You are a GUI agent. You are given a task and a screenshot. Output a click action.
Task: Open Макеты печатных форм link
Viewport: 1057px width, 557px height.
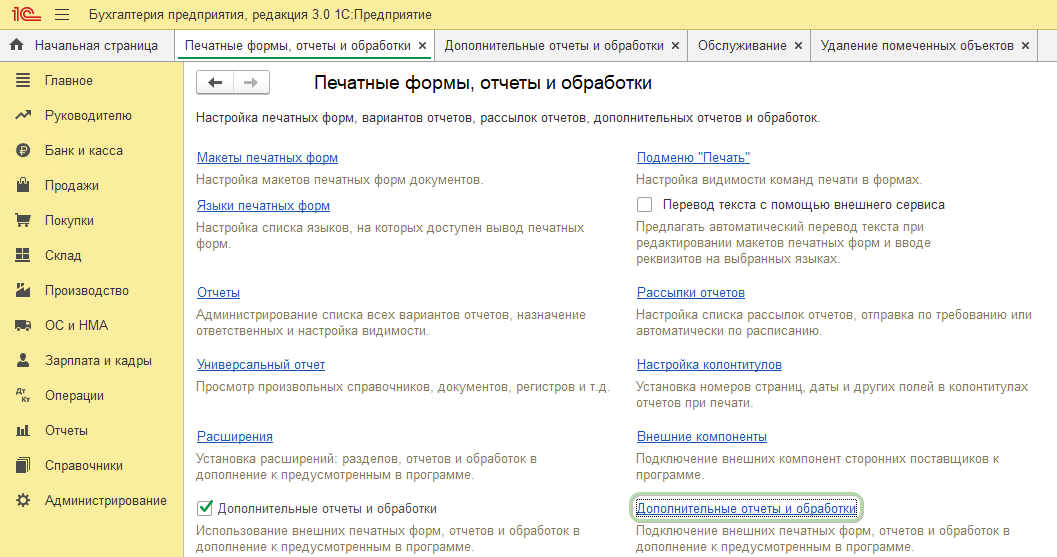[x=267, y=157]
